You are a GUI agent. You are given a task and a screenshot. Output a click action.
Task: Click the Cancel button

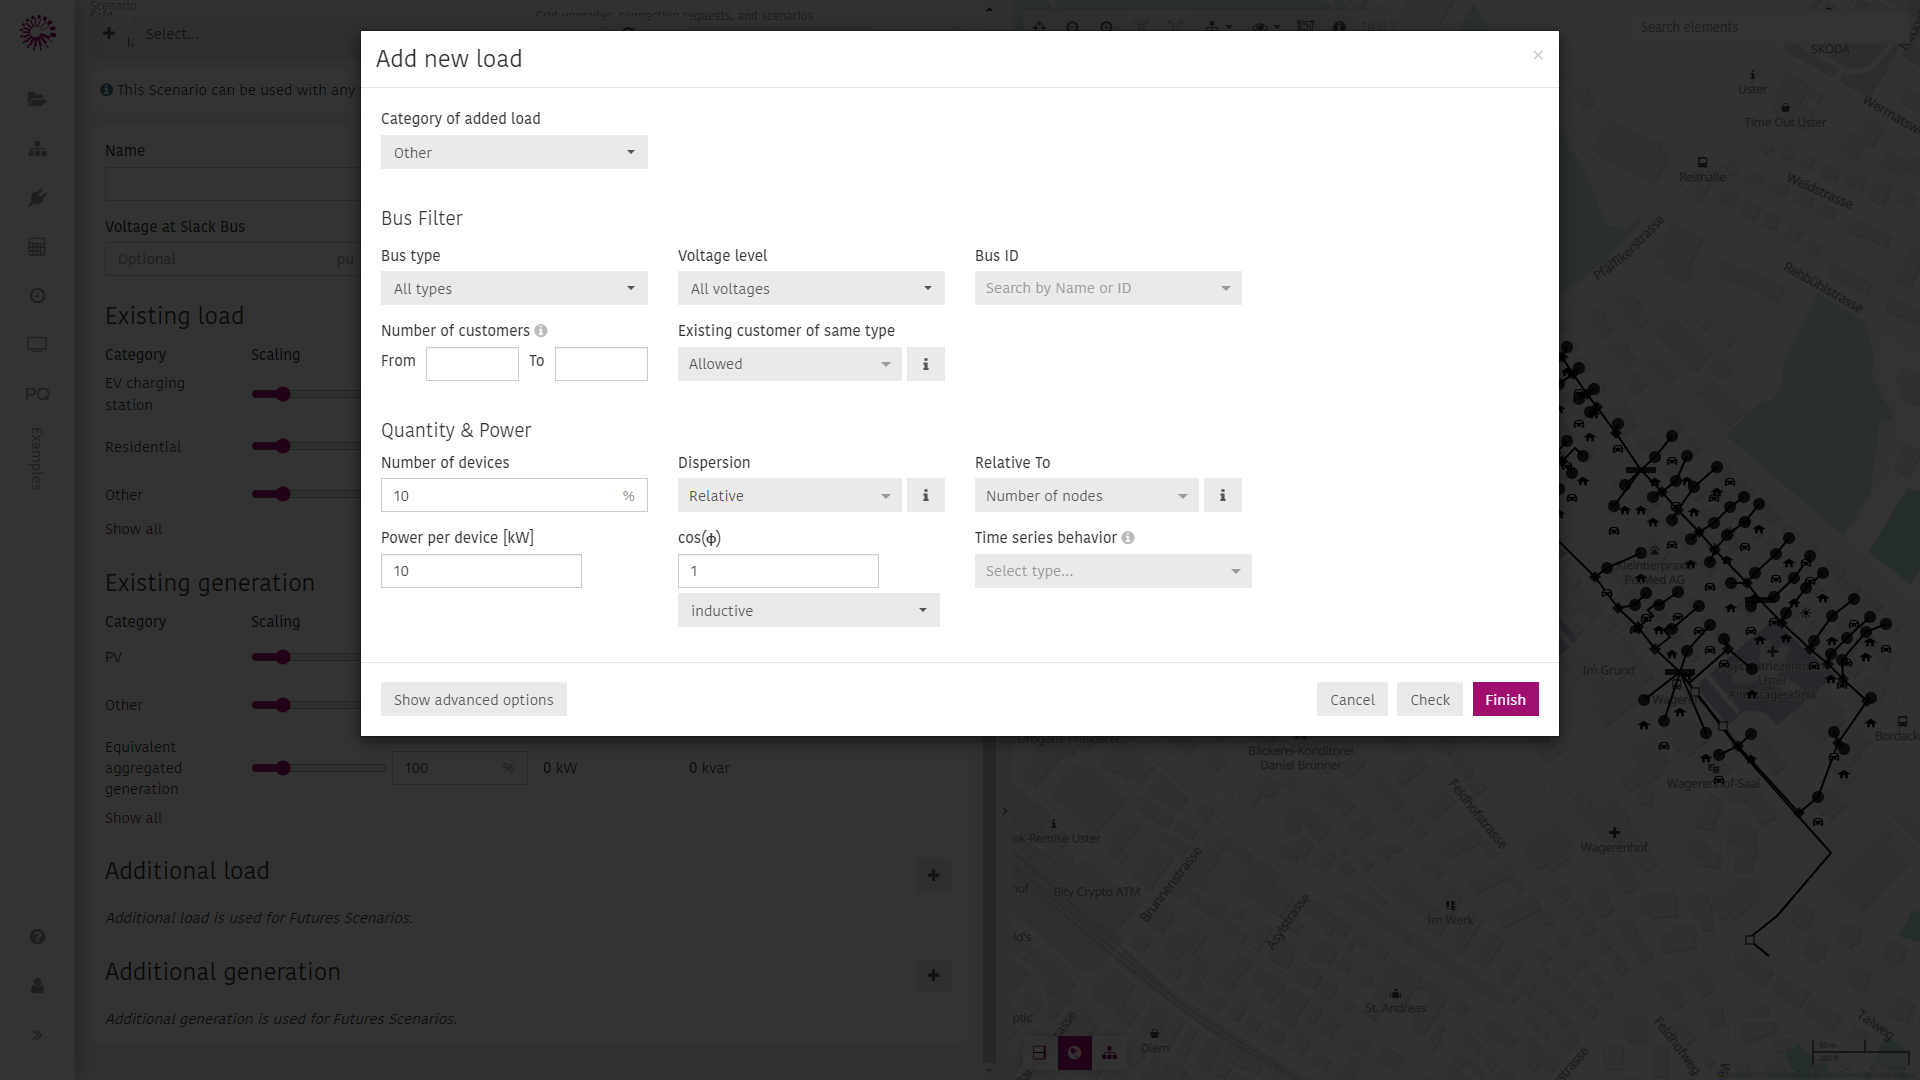[1352, 699]
